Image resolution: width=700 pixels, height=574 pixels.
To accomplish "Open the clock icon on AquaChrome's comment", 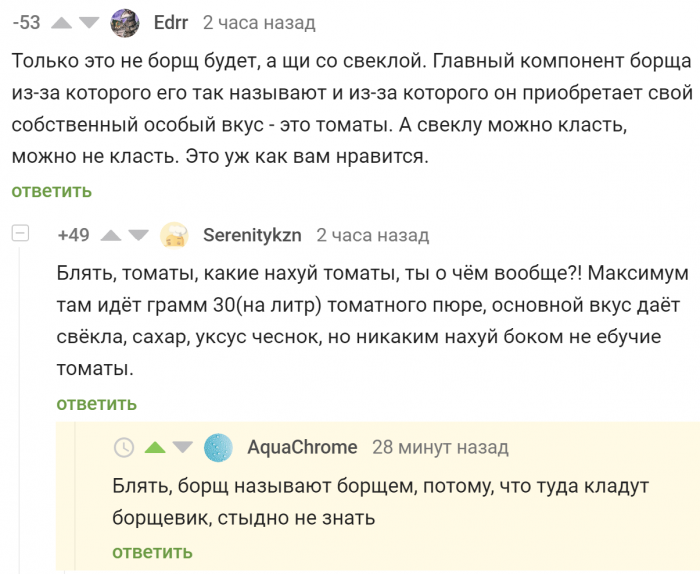I will tap(124, 447).
